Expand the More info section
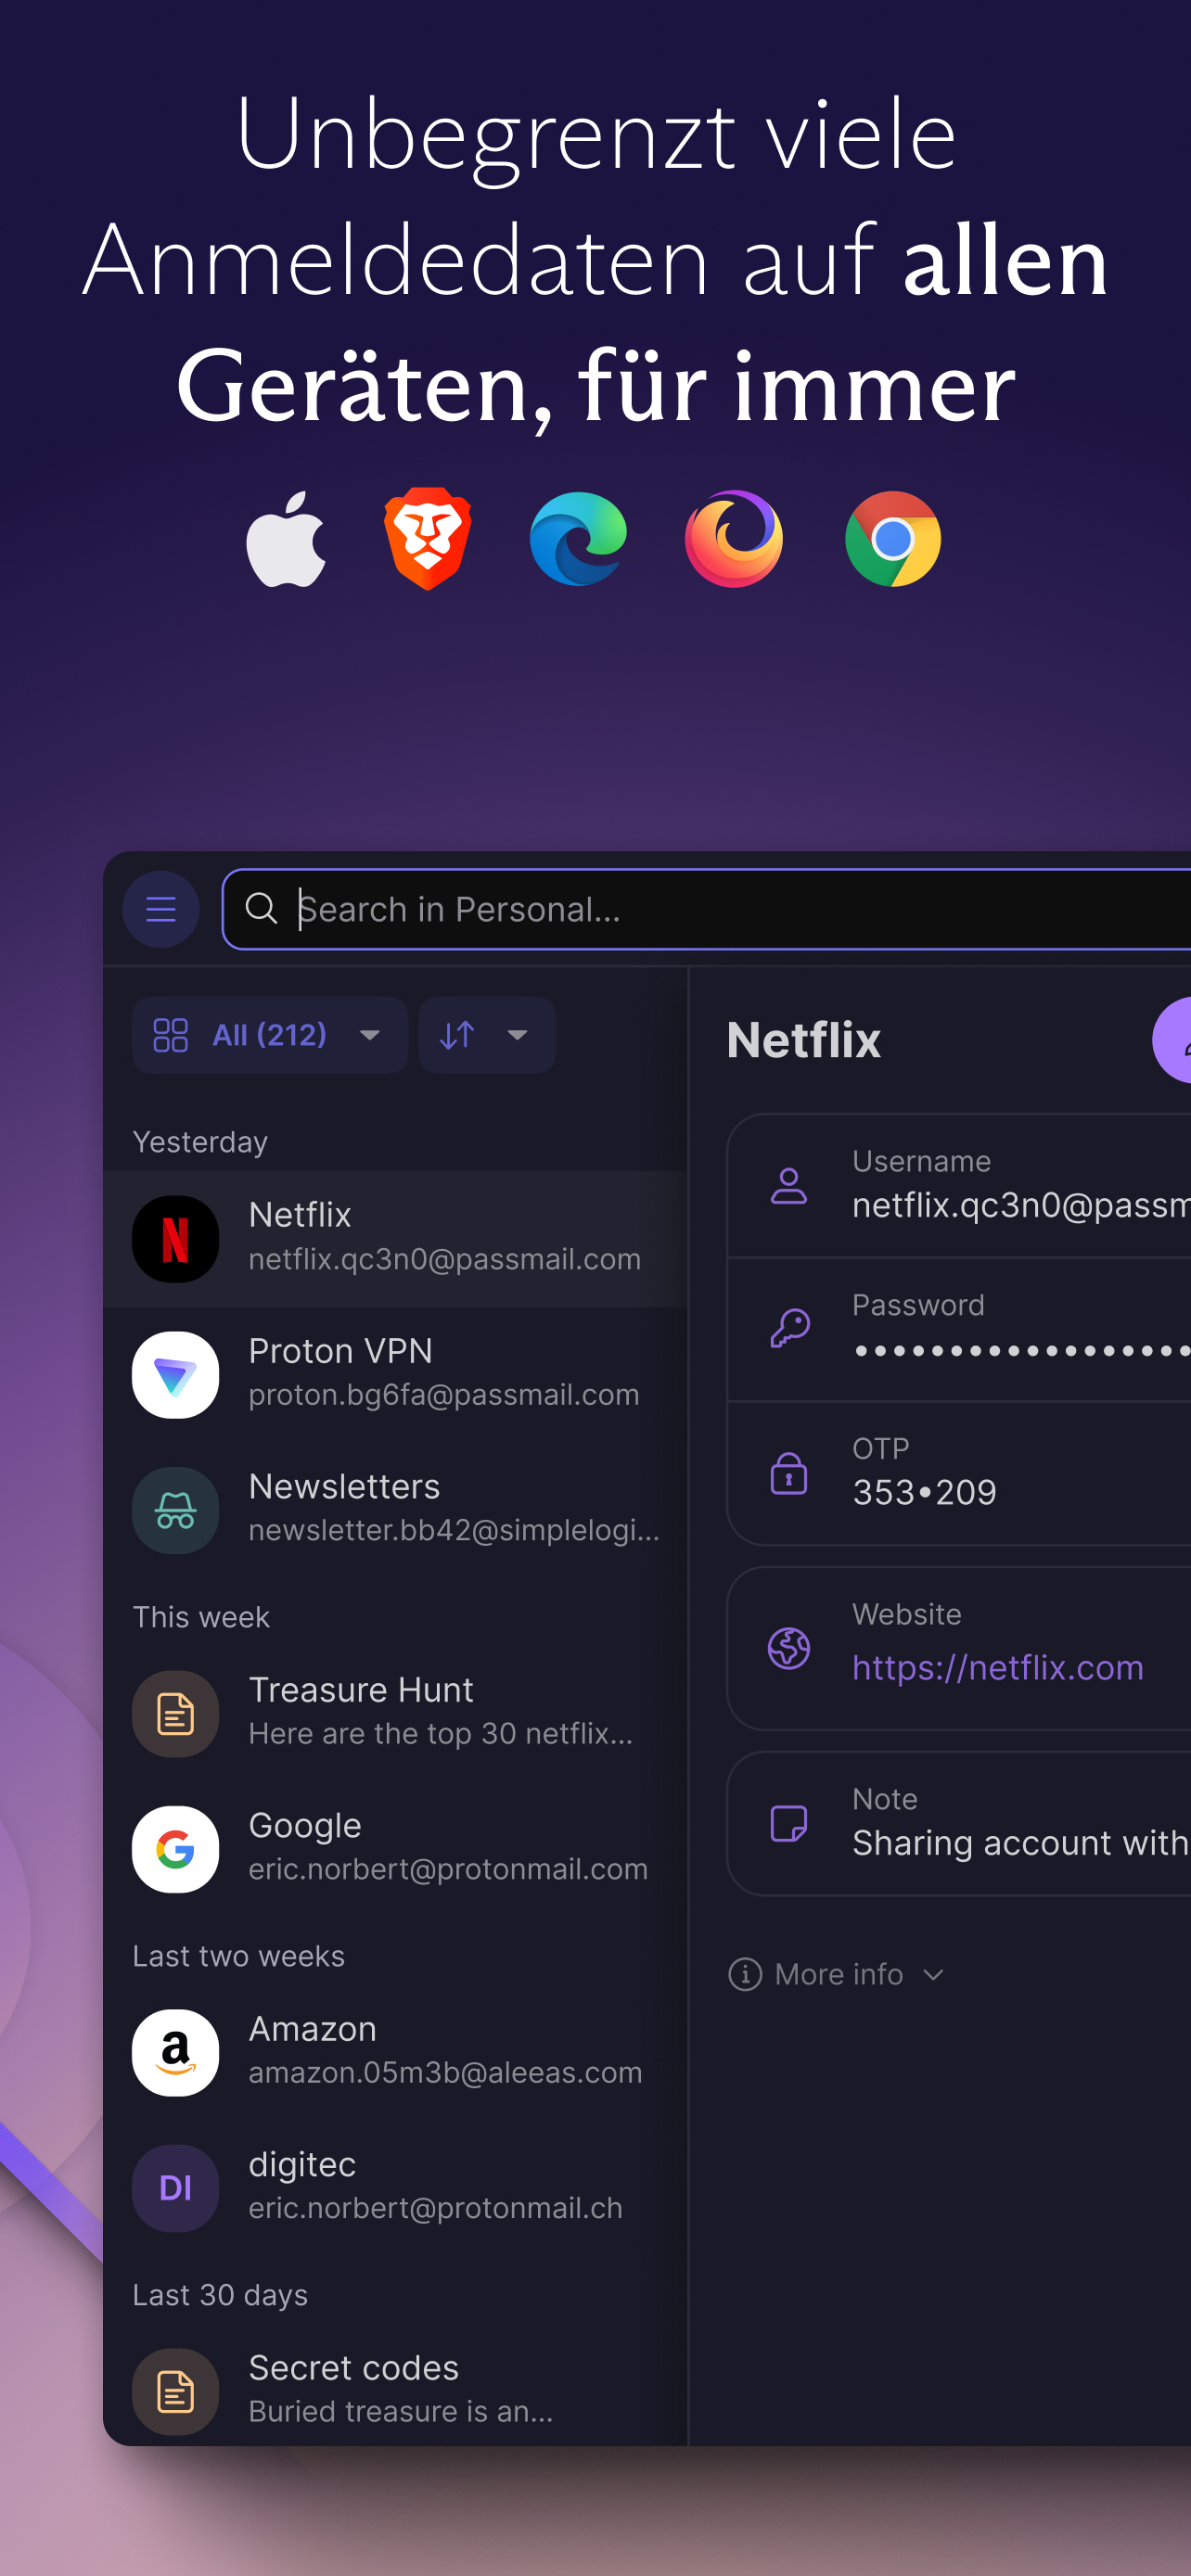Screen dimensions: 1191x2576 point(837,1974)
